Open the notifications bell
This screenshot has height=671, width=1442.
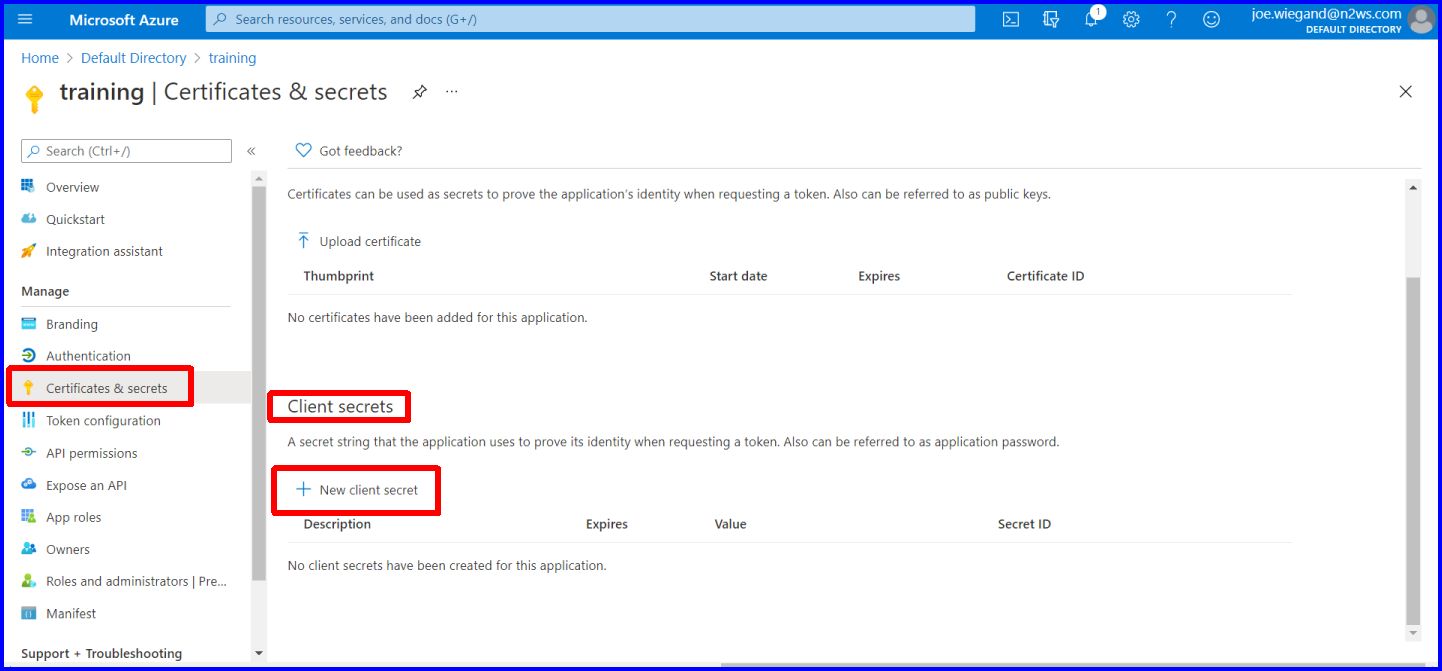[x=1092, y=19]
